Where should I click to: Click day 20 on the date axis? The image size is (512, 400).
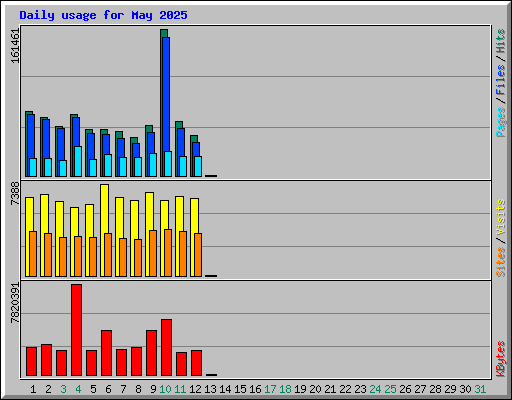tap(315, 389)
